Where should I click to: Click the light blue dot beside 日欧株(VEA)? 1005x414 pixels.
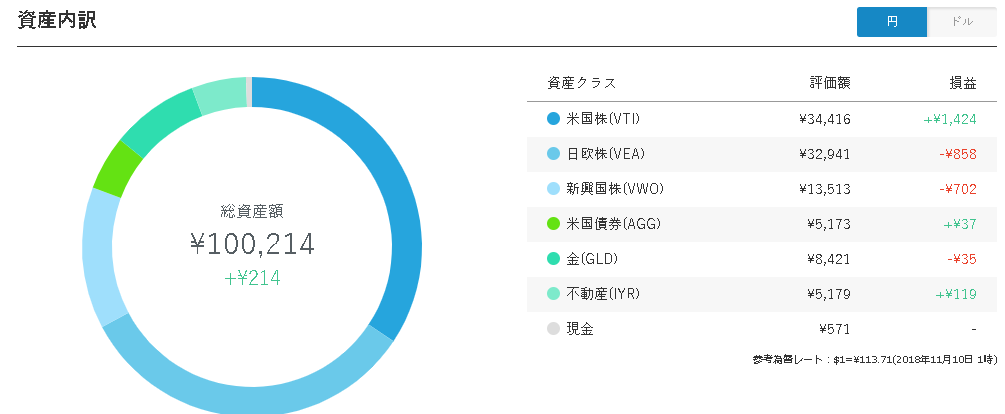point(553,154)
